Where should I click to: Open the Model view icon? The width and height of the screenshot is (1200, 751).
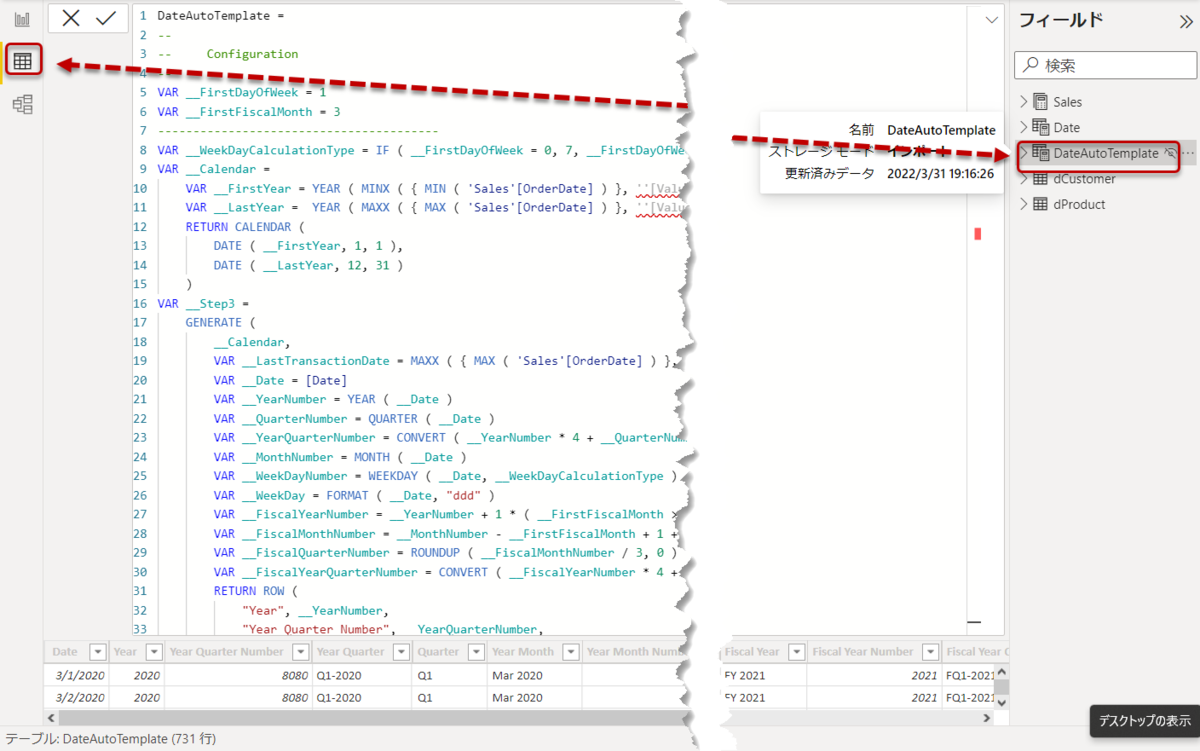tap(22, 104)
